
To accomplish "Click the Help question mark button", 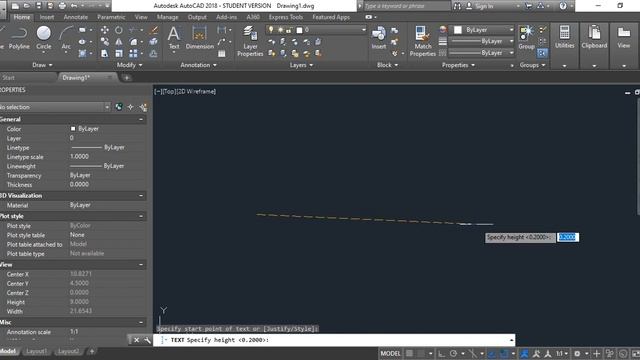I will [563, 6].
